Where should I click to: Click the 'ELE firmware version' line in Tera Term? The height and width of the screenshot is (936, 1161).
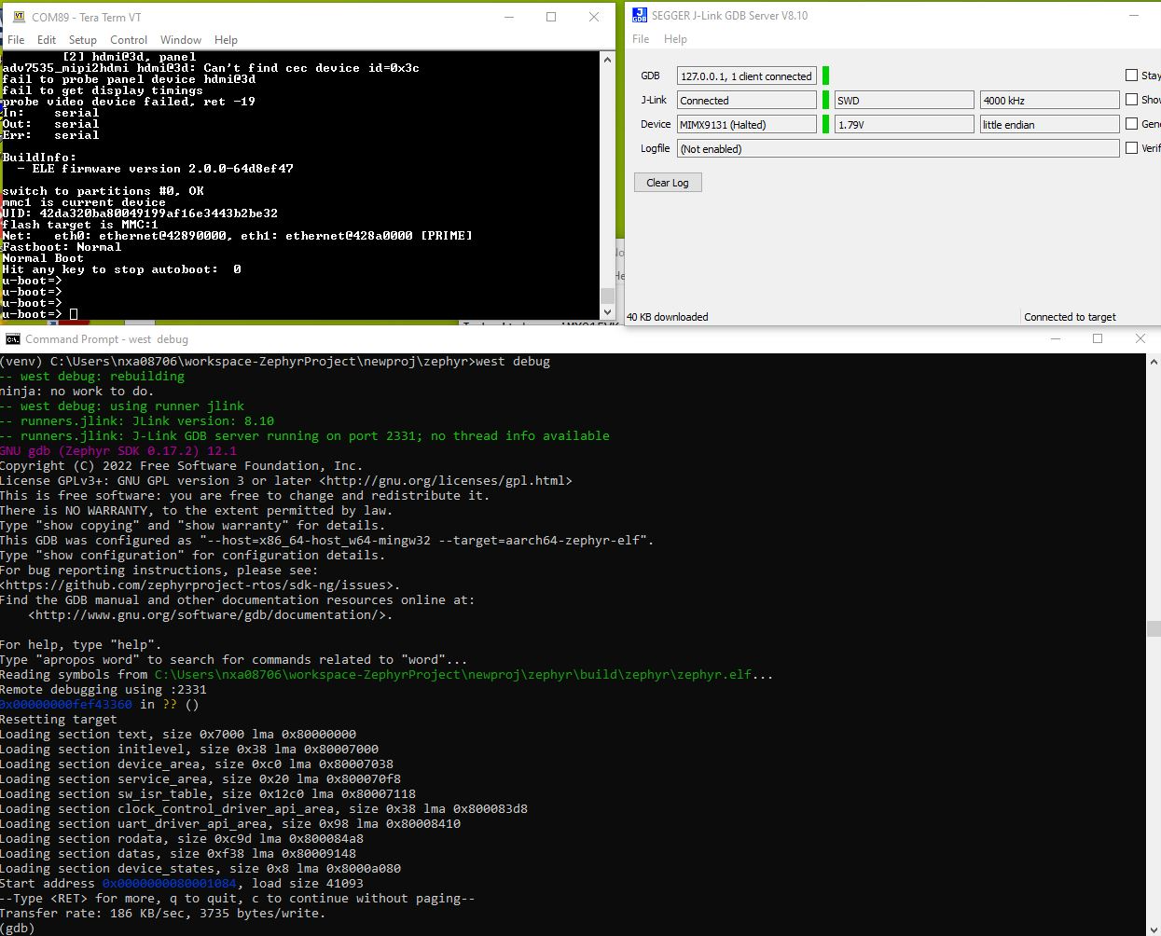click(x=155, y=169)
